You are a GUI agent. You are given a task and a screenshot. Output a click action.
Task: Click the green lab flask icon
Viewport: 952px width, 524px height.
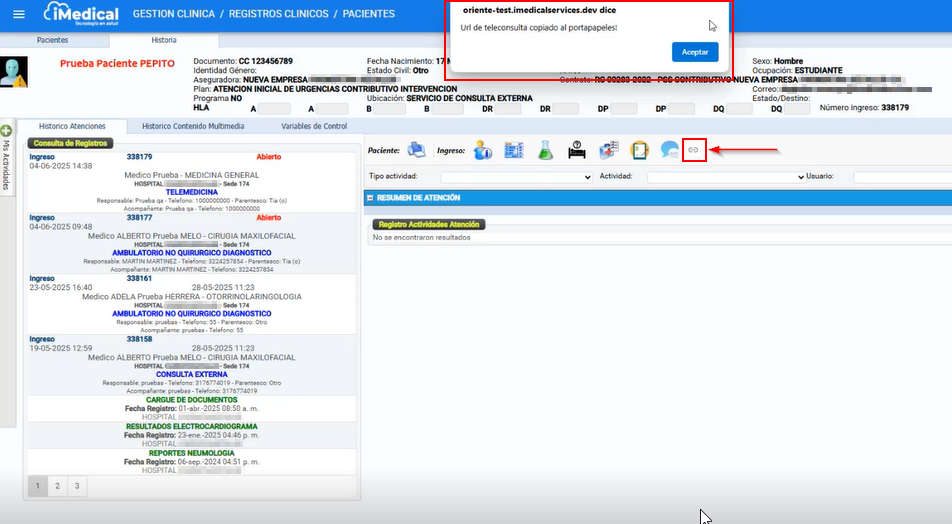click(545, 150)
